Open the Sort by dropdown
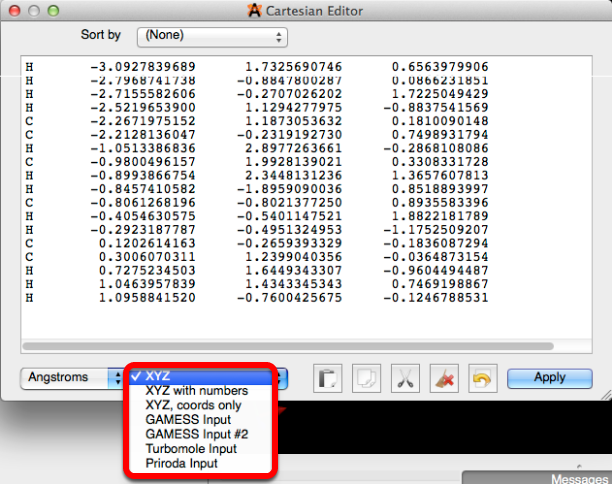 coord(211,36)
